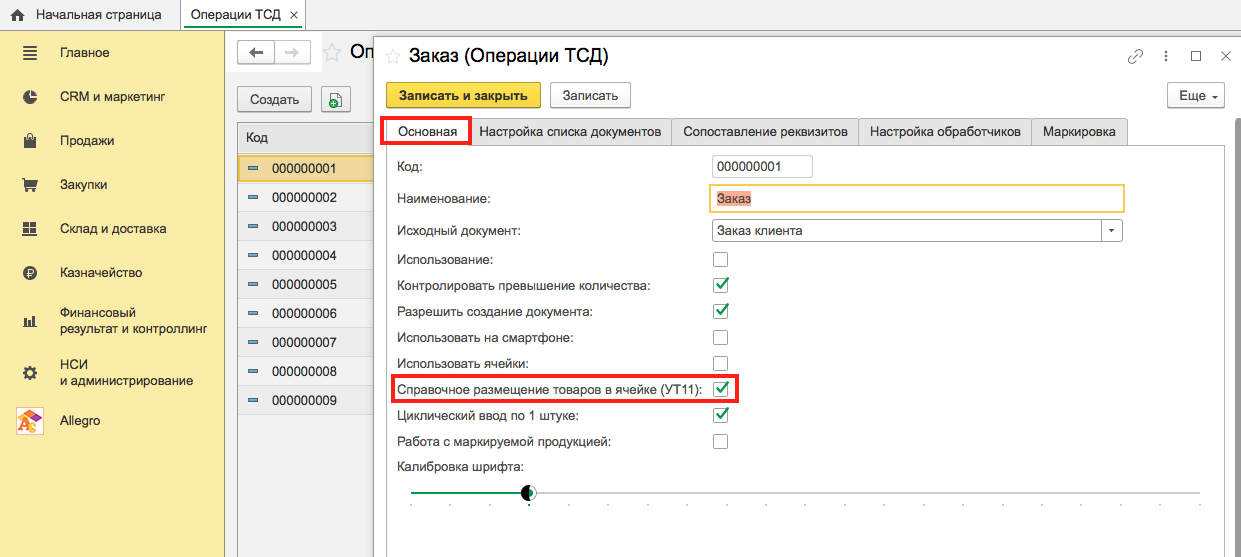Add Заказ form to favorites star
The width and height of the screenshot is (1241, 557).
(393, 56)
